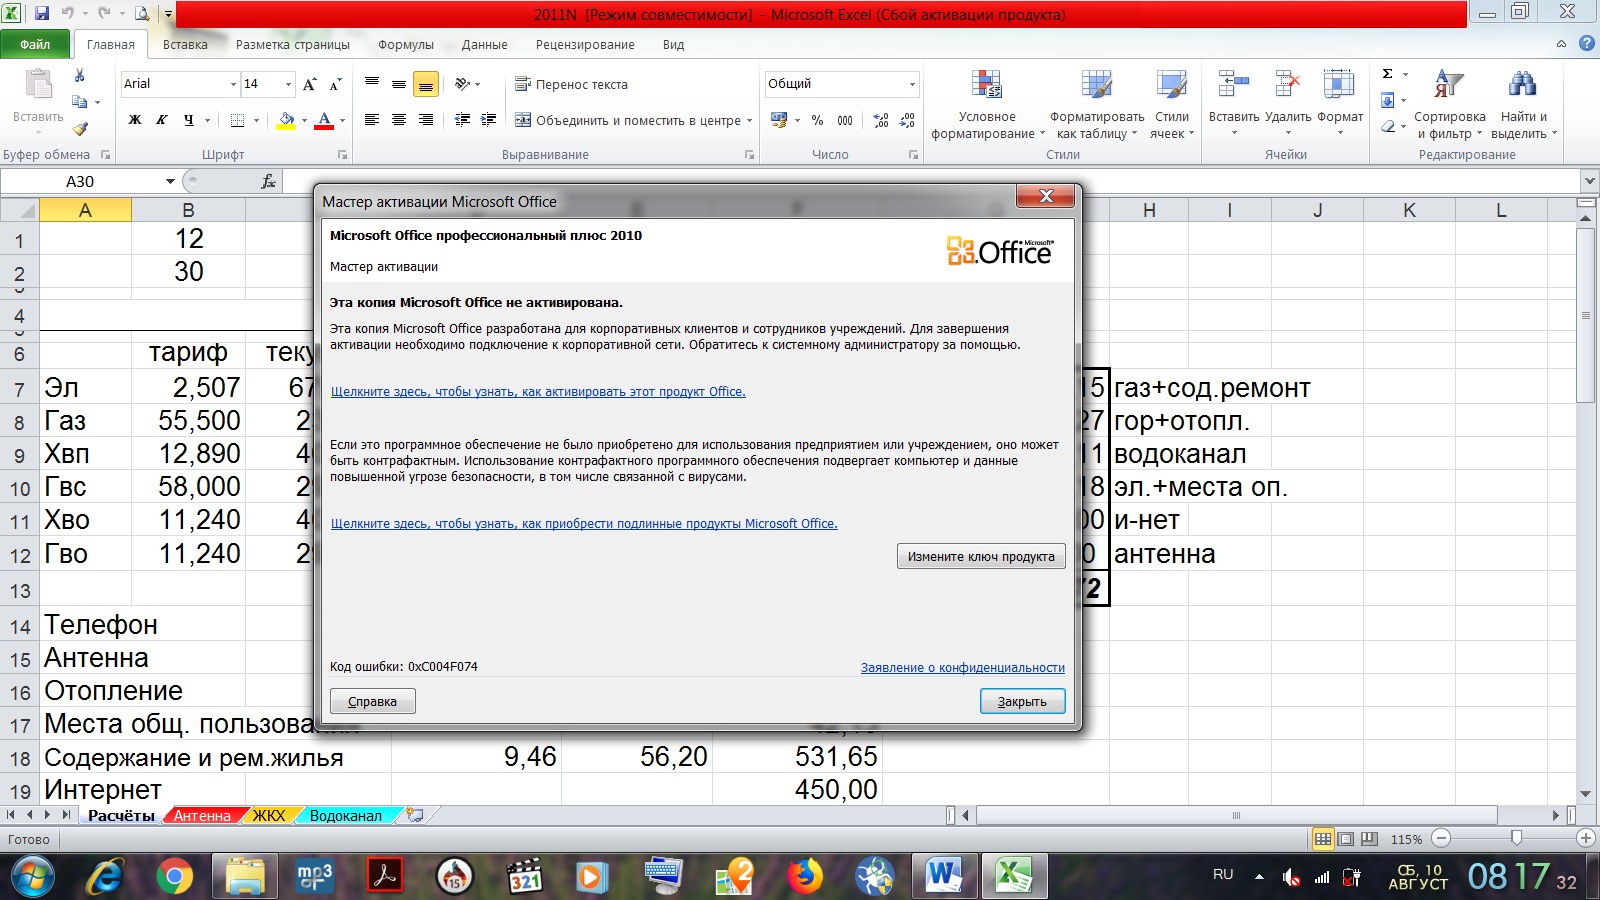Open the merge cells dropdown arrow
The image size is (1600, 900).
[x=749, y=121]
